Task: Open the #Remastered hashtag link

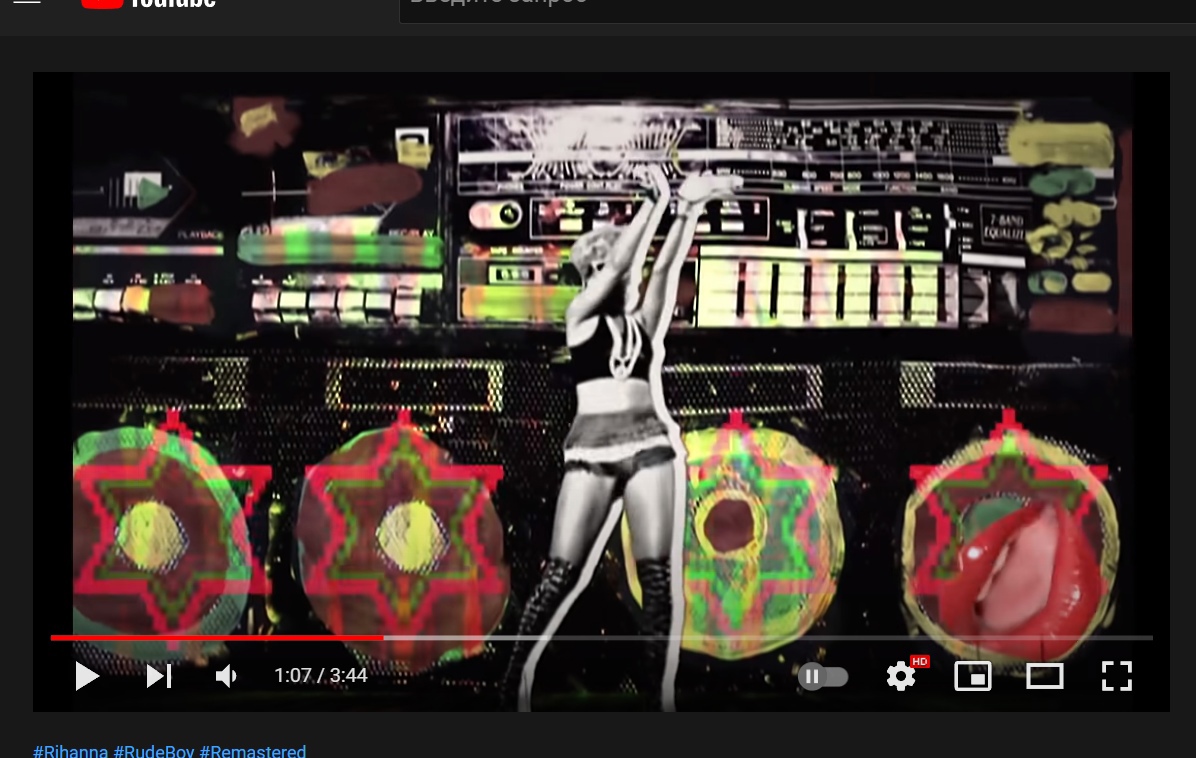Action: pyautogui.click(x=252, y=752)
